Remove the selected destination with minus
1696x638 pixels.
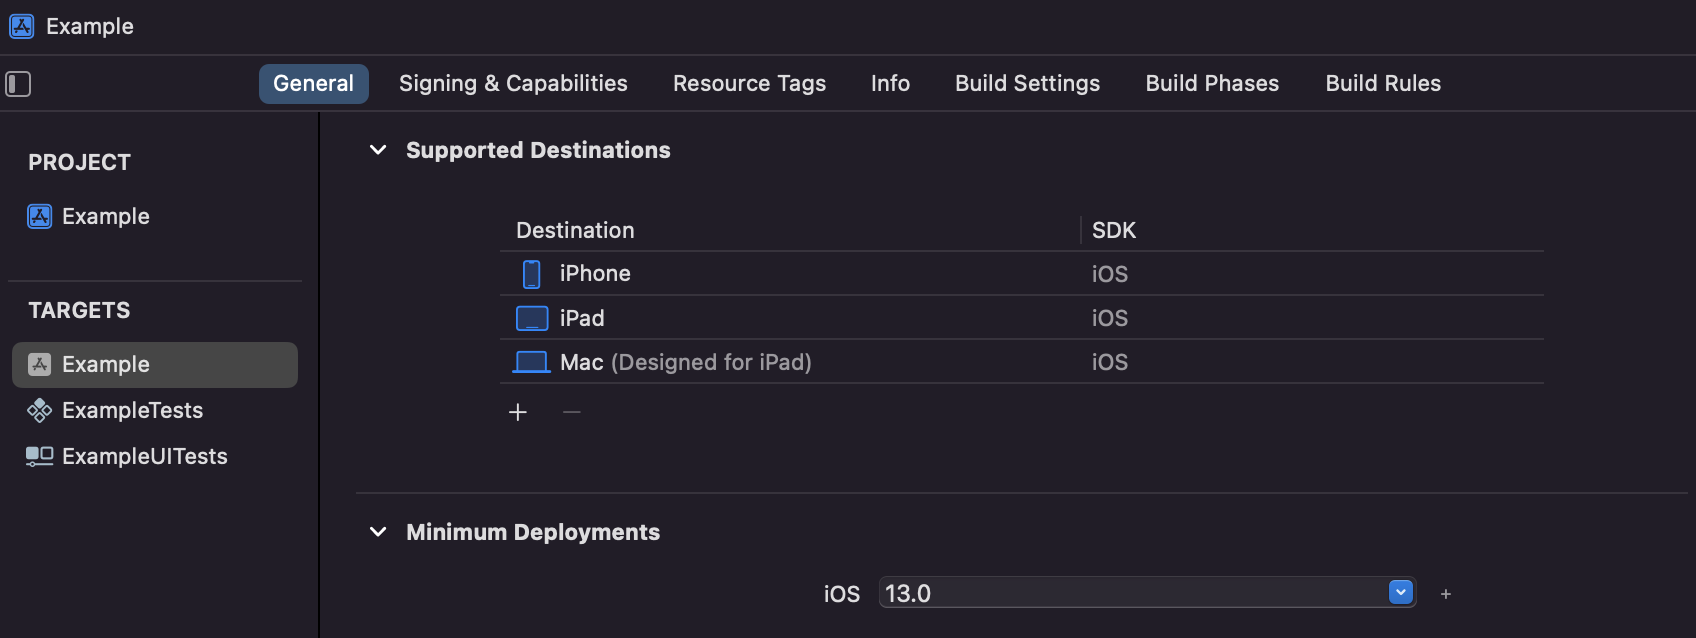[572, 412]
